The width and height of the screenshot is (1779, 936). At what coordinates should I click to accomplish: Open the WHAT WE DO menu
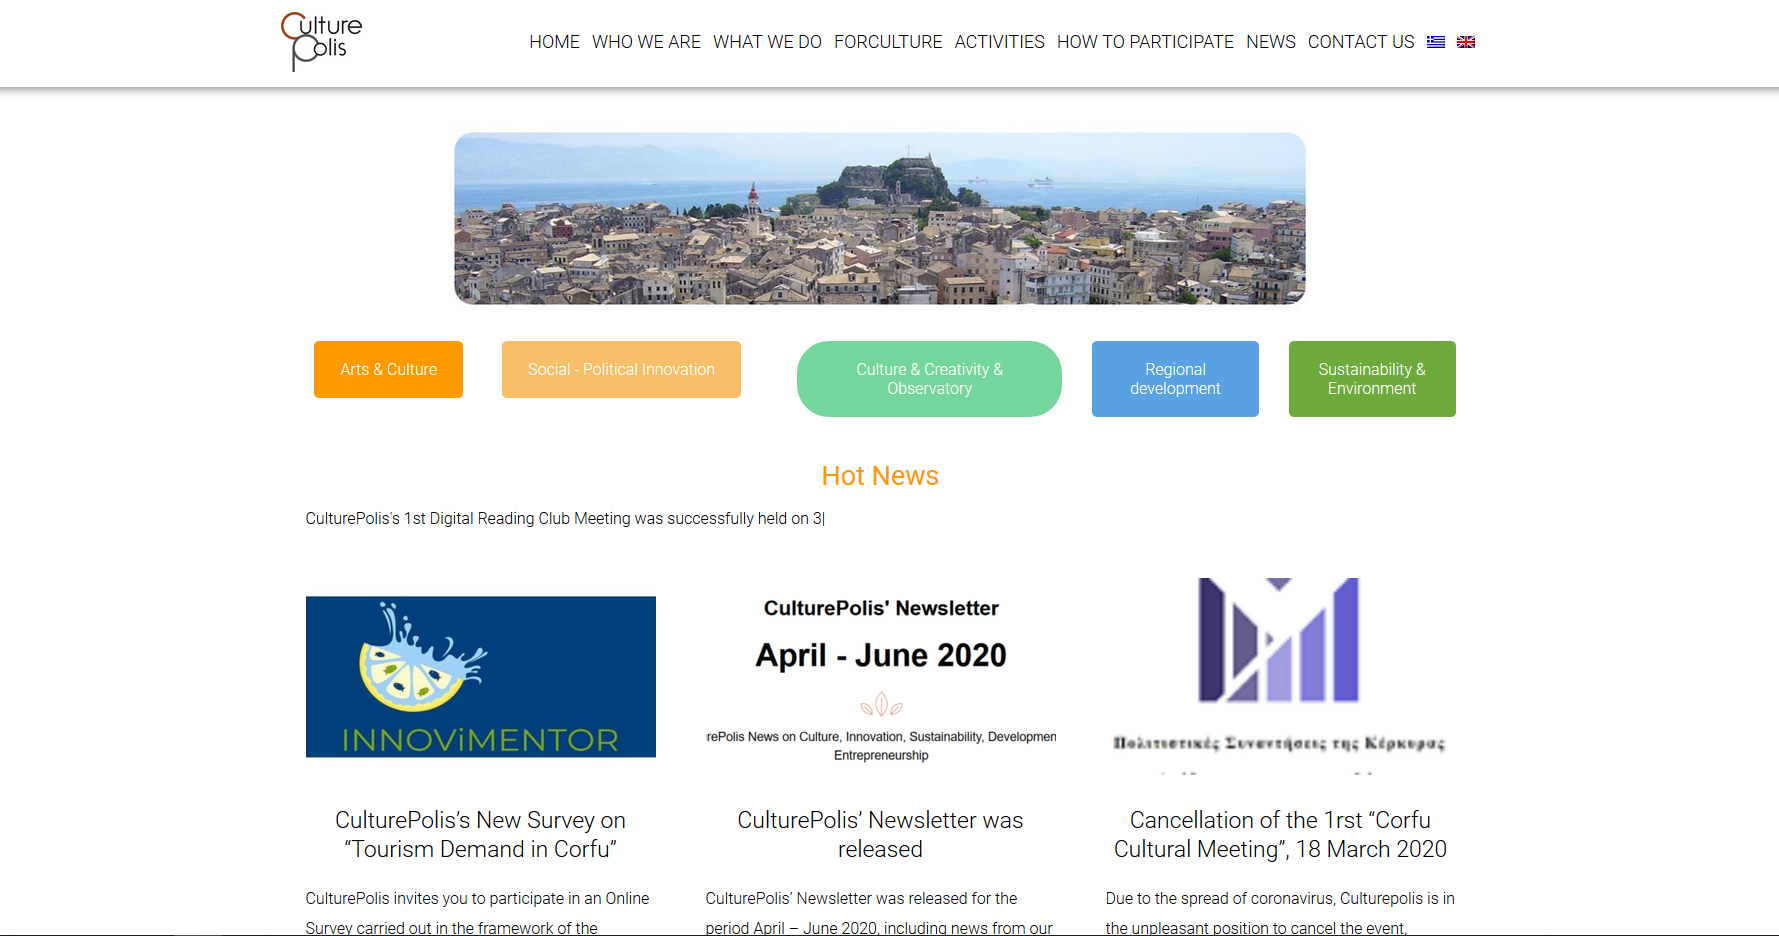[767, 42]
